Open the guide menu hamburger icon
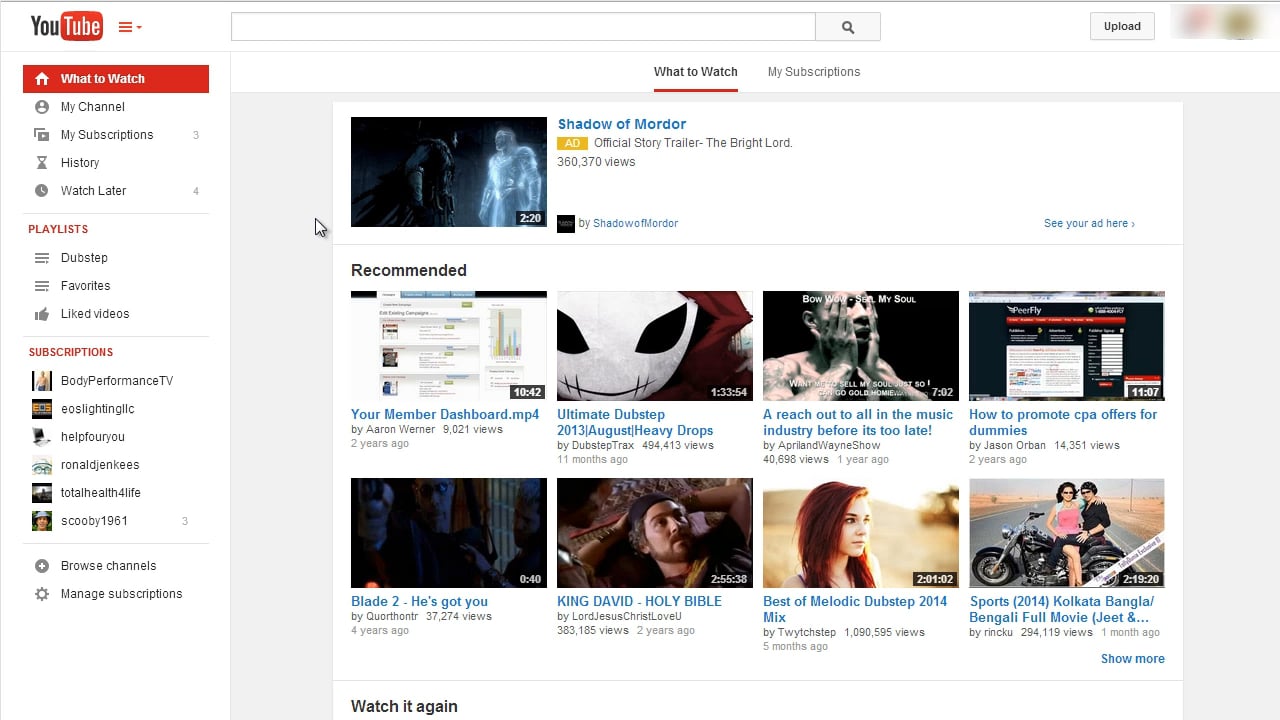1280x720 pixels. coord(124,27)
